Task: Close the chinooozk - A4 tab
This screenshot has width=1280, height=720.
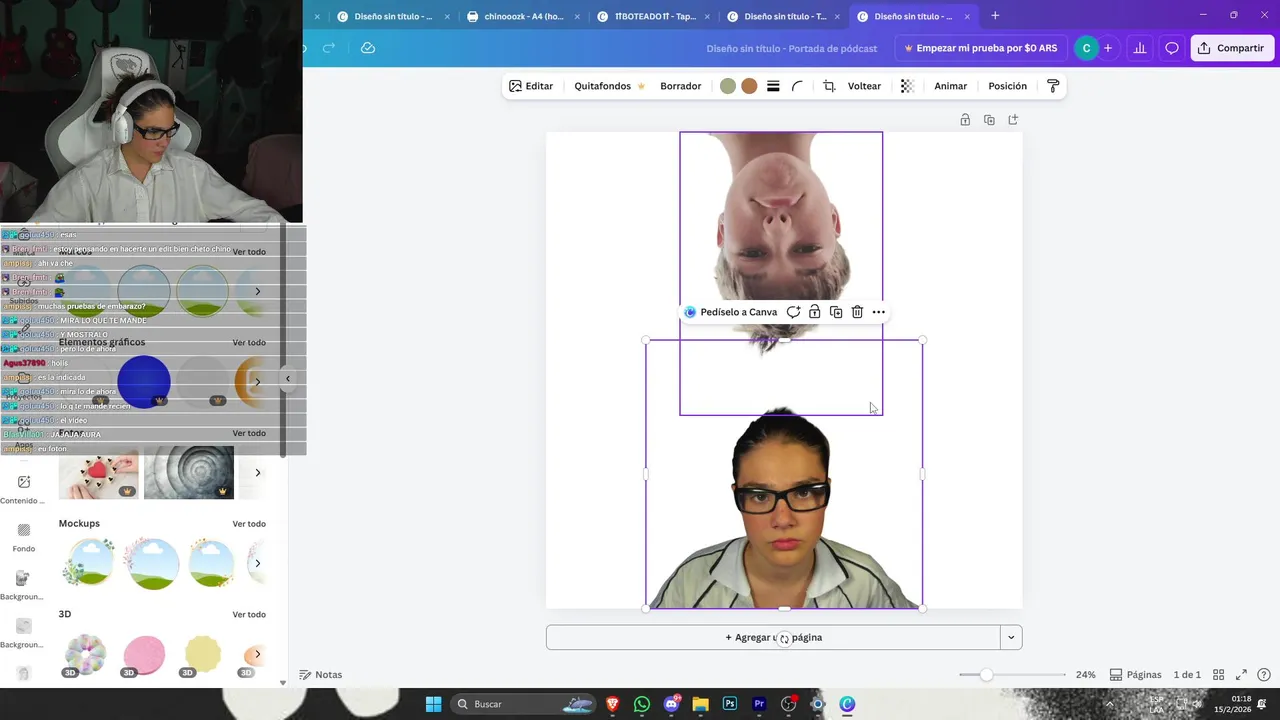Action: [x=577, y=16]
